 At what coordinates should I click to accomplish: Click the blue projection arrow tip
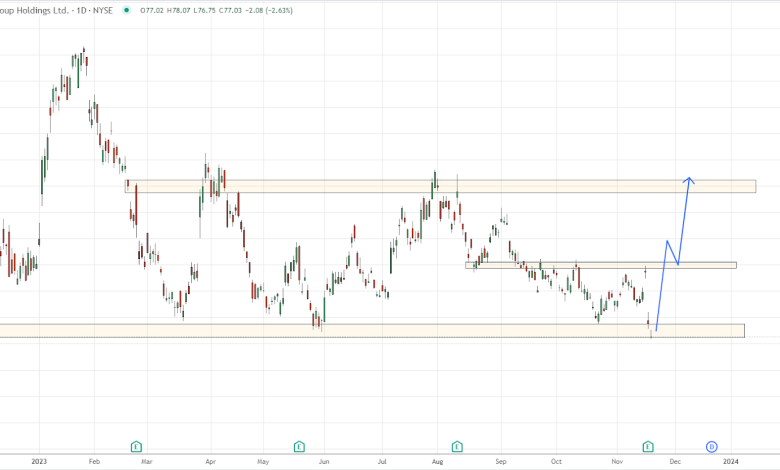coord(688,179)
